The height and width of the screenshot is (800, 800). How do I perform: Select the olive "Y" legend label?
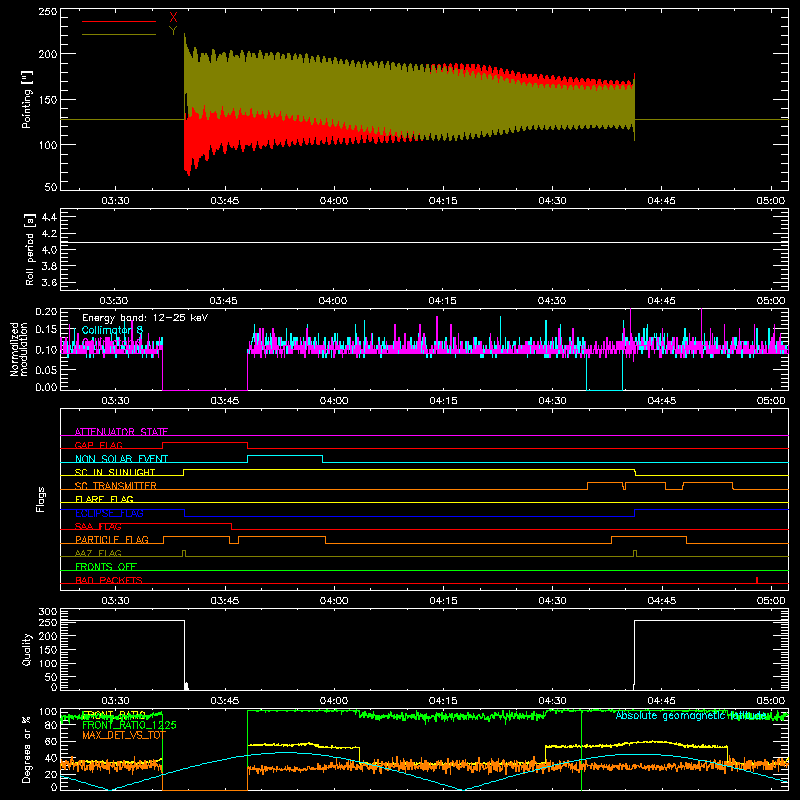(173, 31)
